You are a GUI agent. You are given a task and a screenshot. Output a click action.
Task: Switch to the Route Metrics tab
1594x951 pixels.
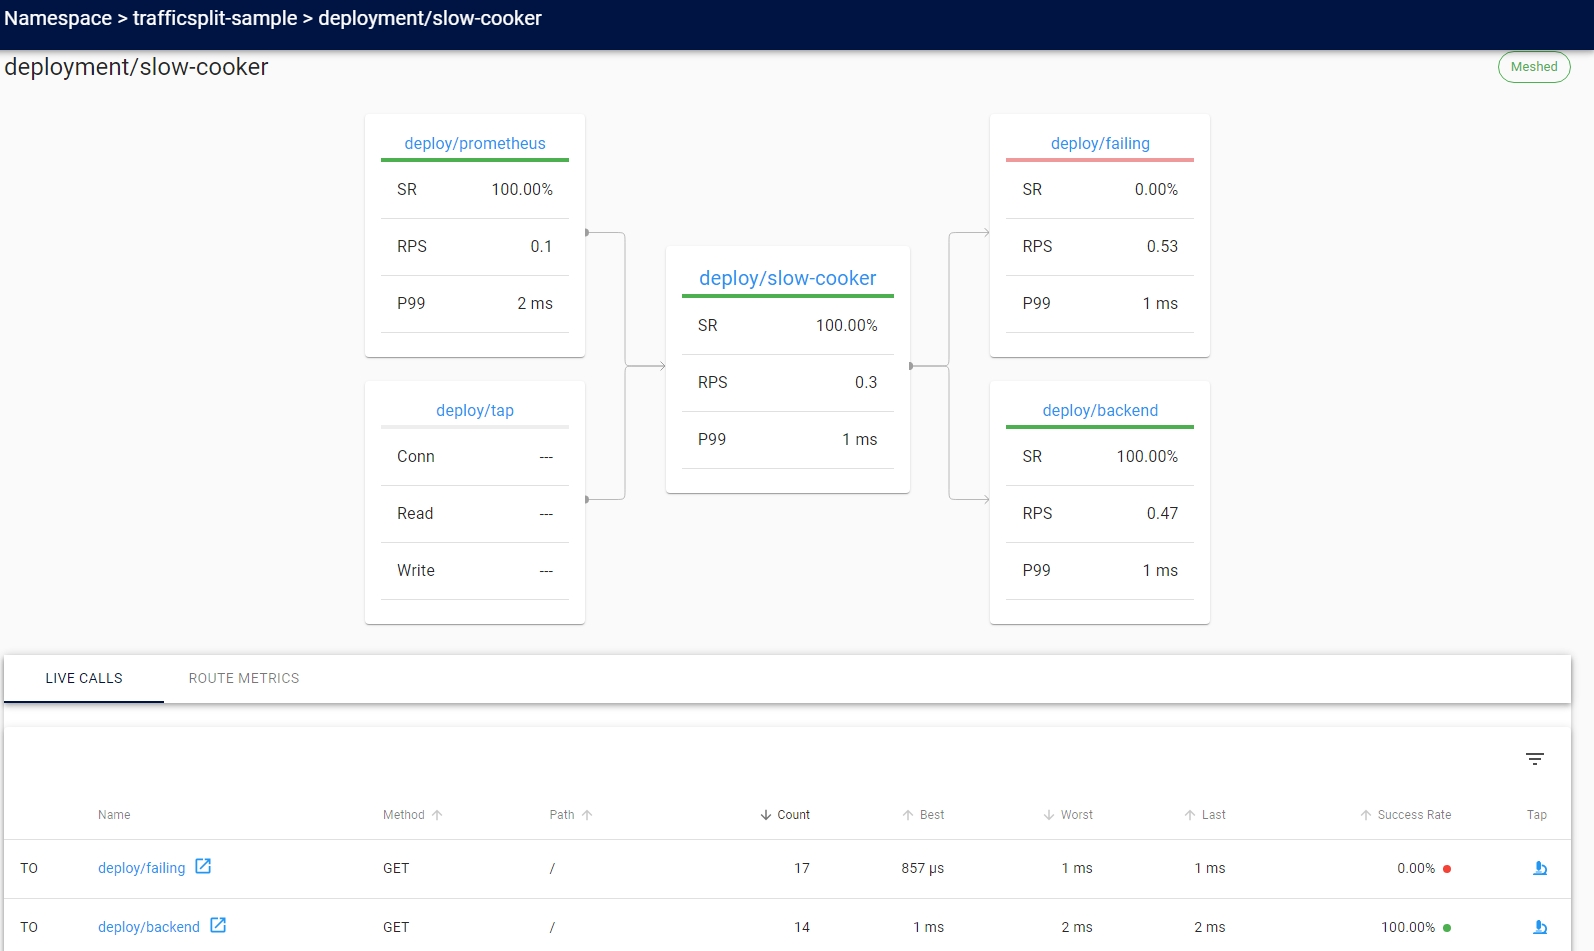pos(244,678)
